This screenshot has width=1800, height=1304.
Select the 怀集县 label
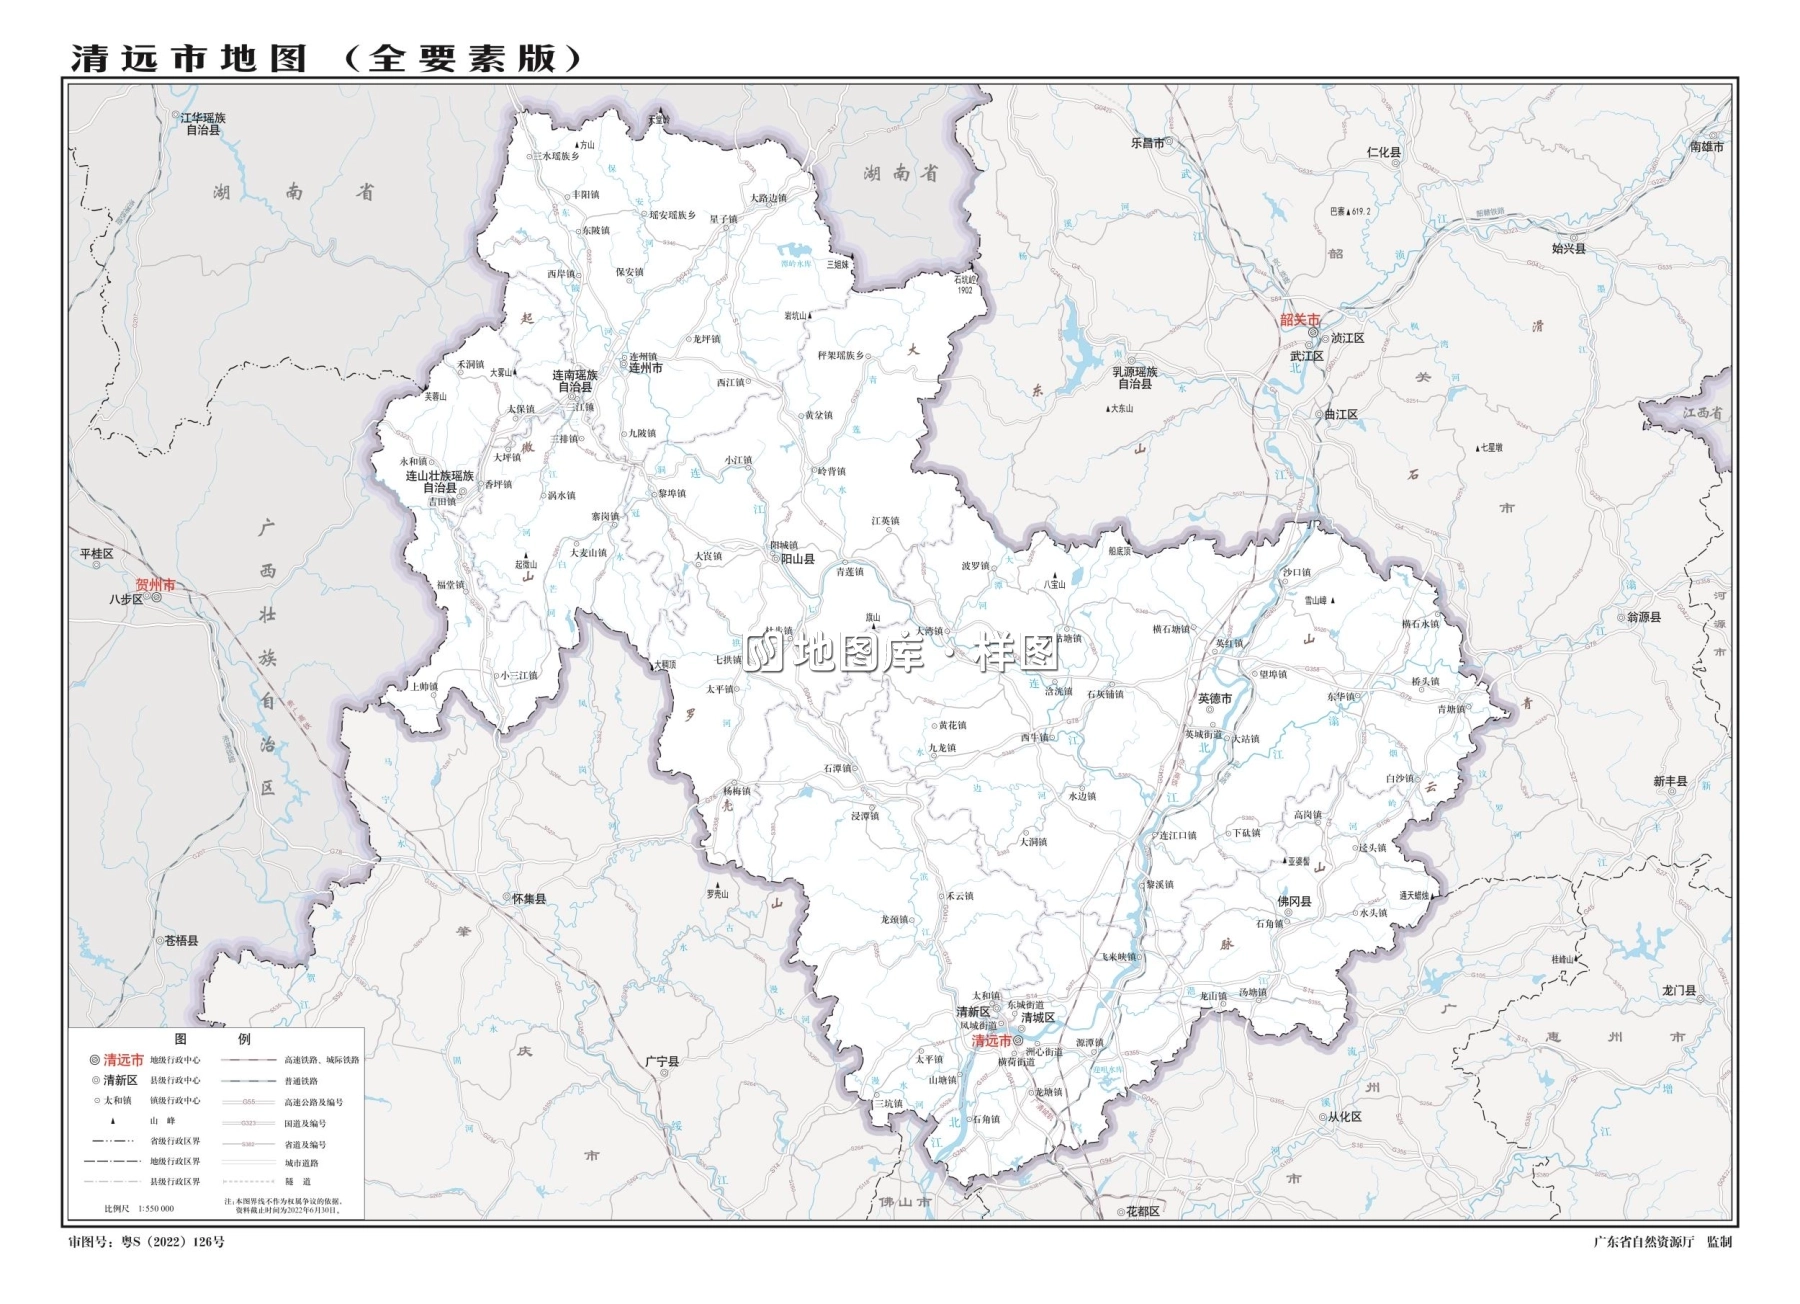529,898
